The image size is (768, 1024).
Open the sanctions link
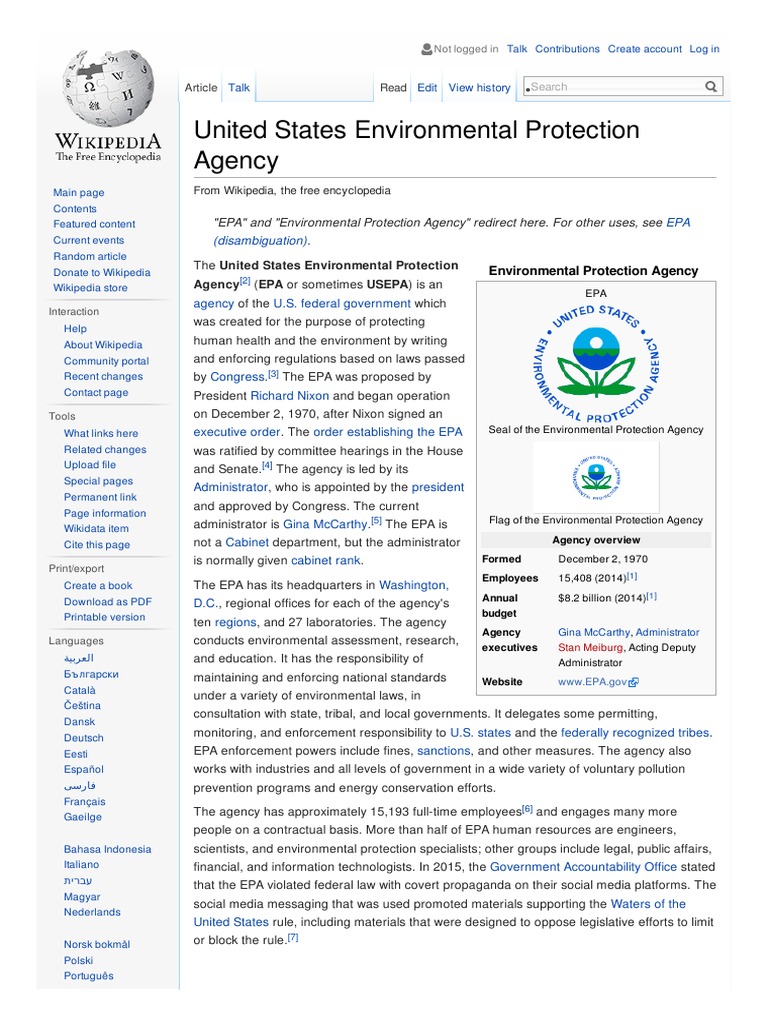click(444, 752)
